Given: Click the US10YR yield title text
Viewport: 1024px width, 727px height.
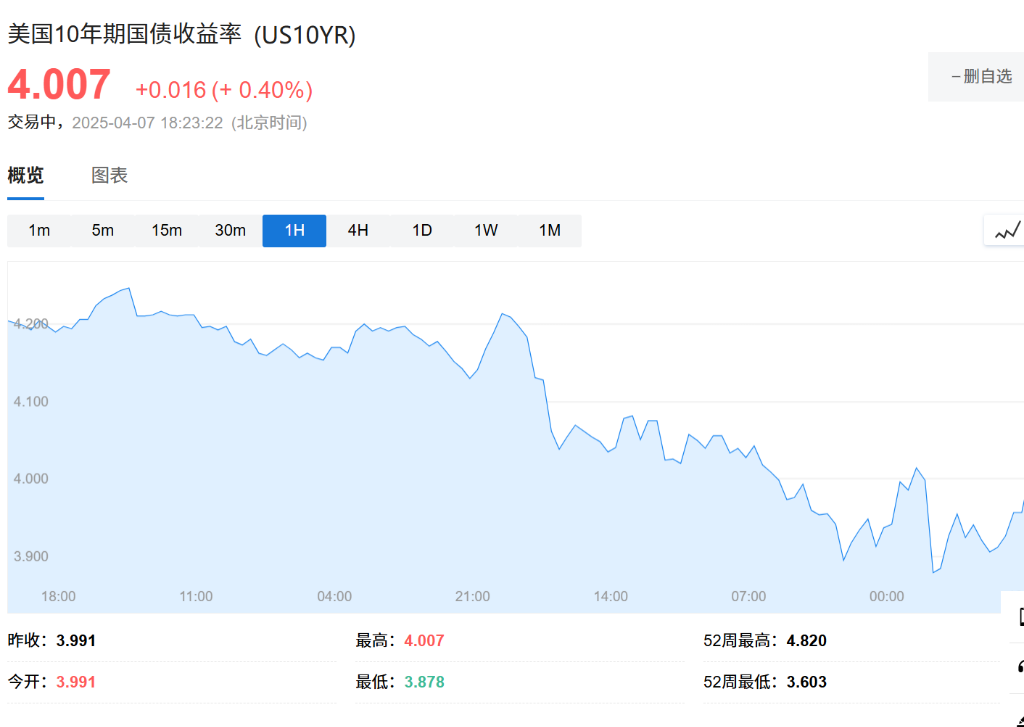Looking at the screenshot, I should tap(182, 34).
